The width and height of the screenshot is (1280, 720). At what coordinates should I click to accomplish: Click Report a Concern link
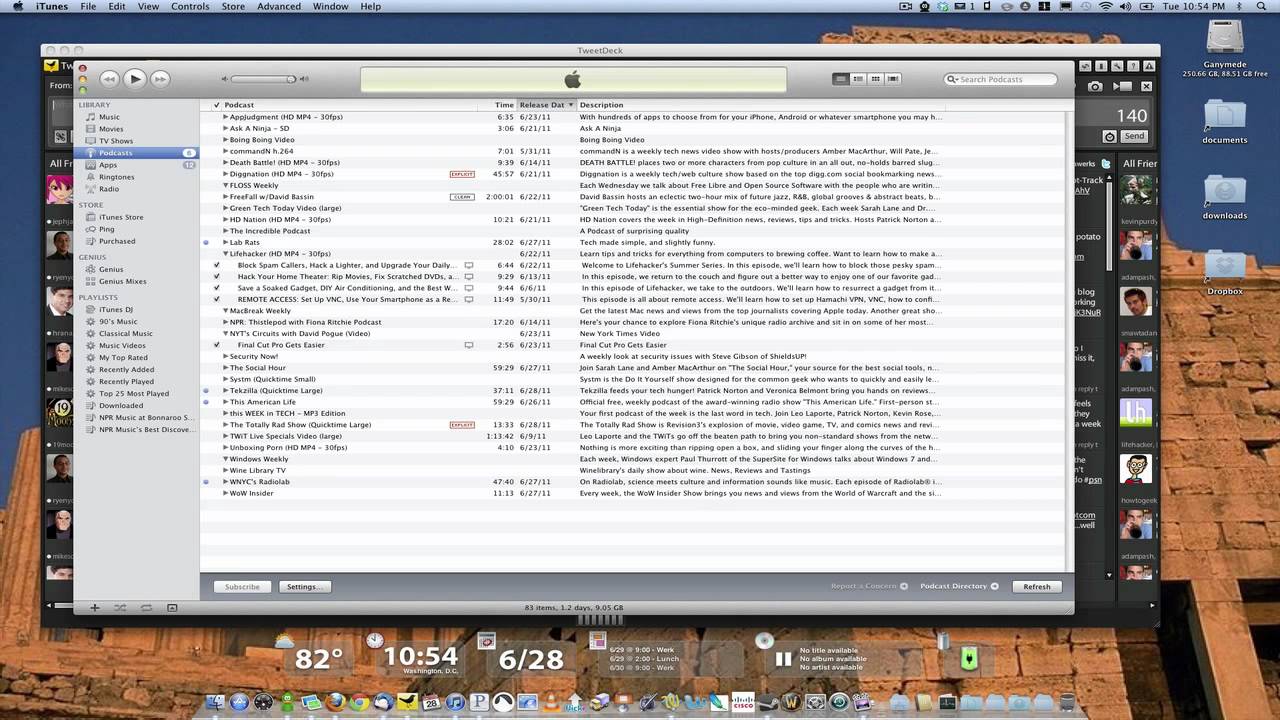[869, 586]
